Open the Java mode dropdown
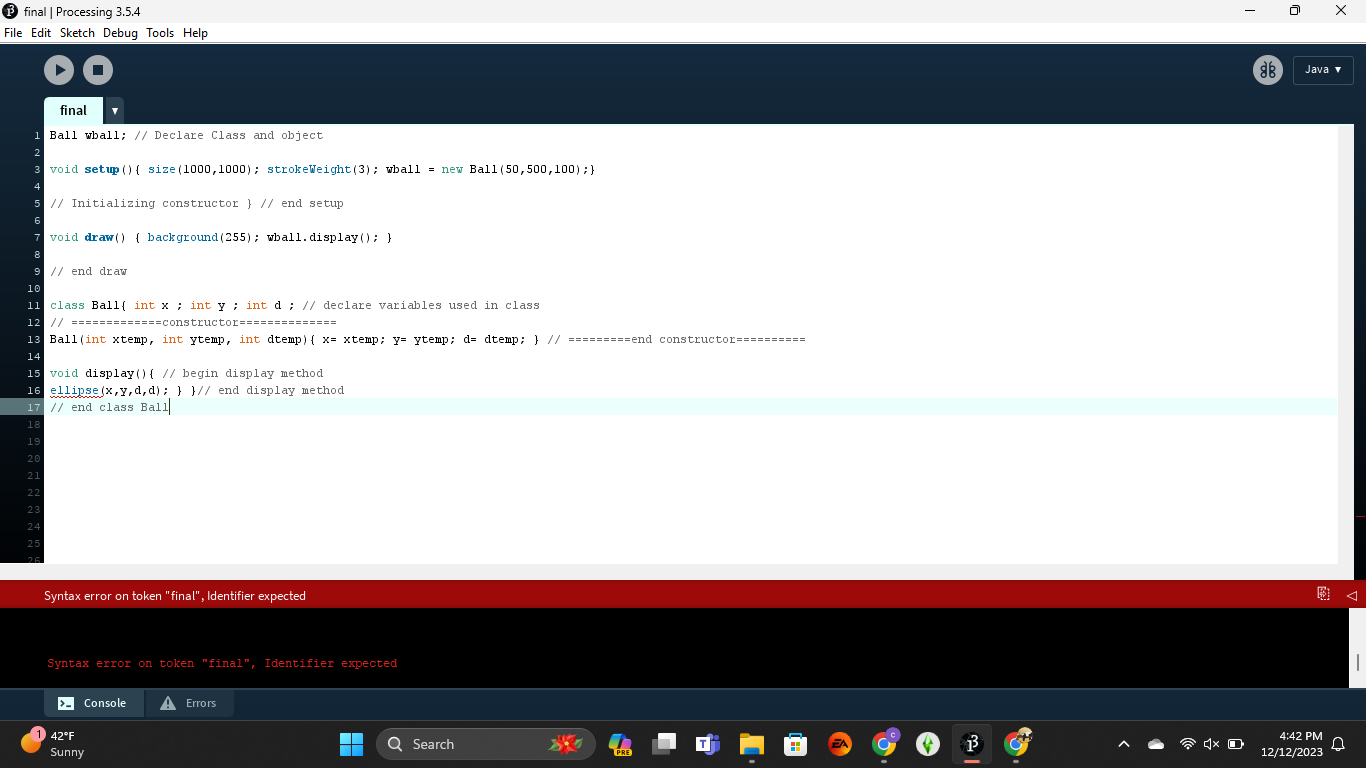The image size is (1366, 768). (1322, 70)
